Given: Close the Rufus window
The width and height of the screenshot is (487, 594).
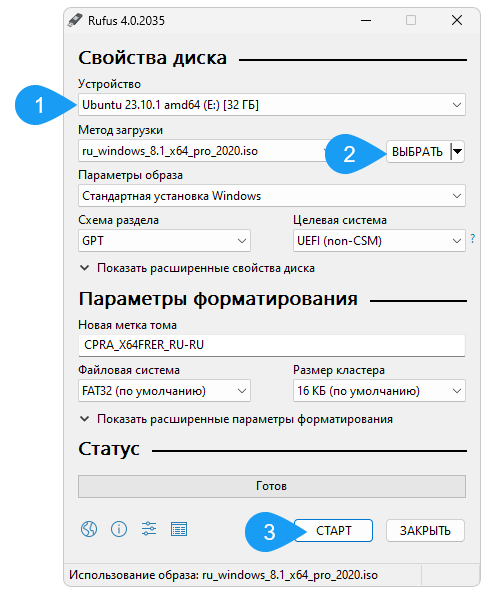Looking at the screenshot, I should (457, 20).
